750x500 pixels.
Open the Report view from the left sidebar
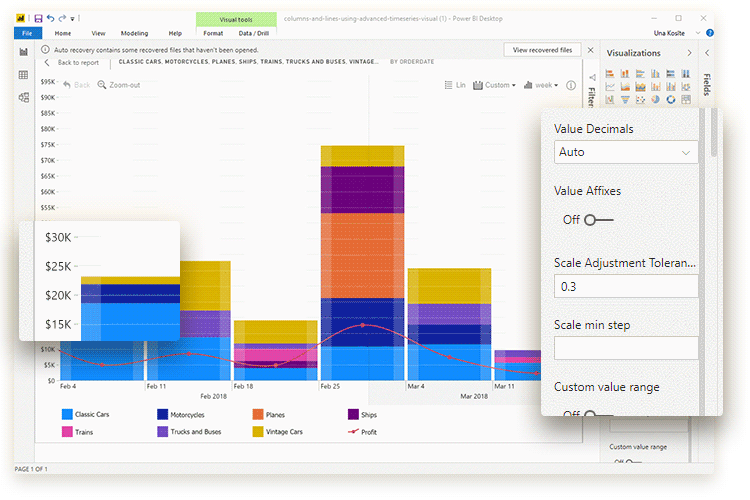(23, 52)
